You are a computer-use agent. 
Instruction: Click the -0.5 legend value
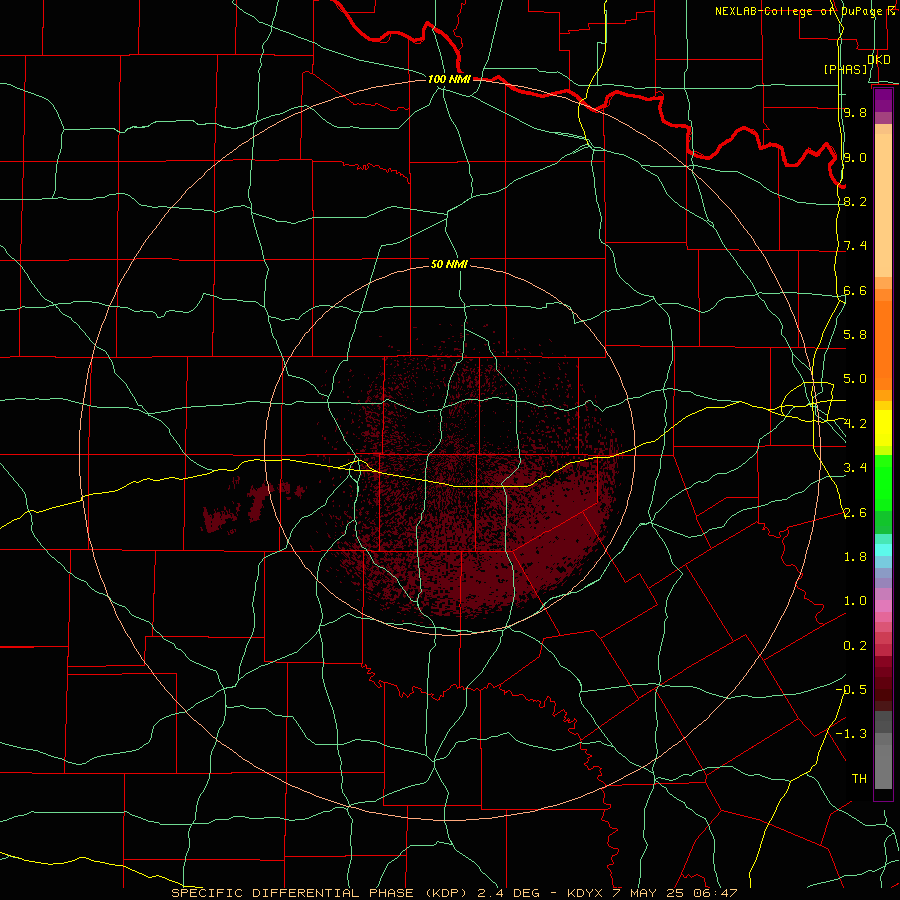(x=851, y=689)
